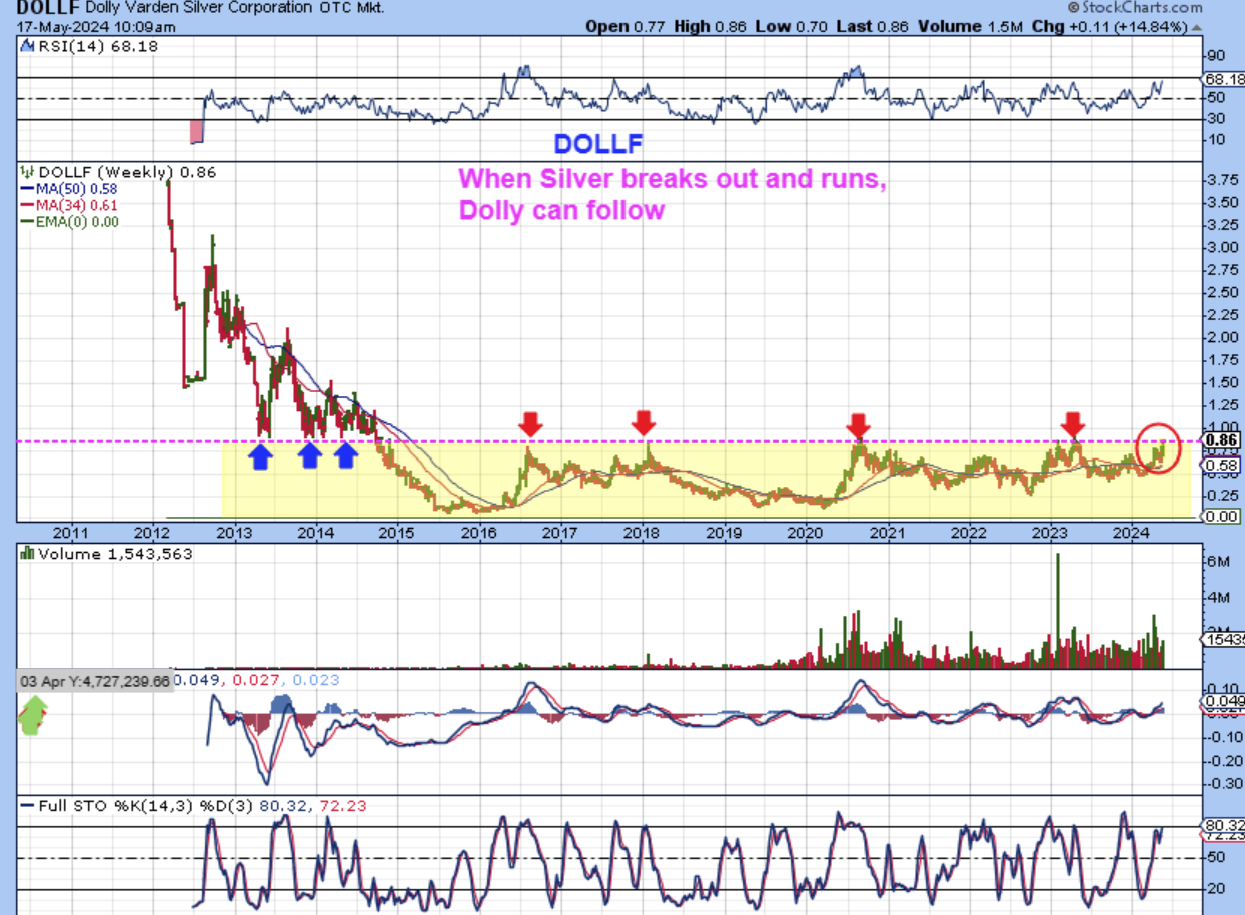Click the 1.50 price axis label

coord(1224,383)
